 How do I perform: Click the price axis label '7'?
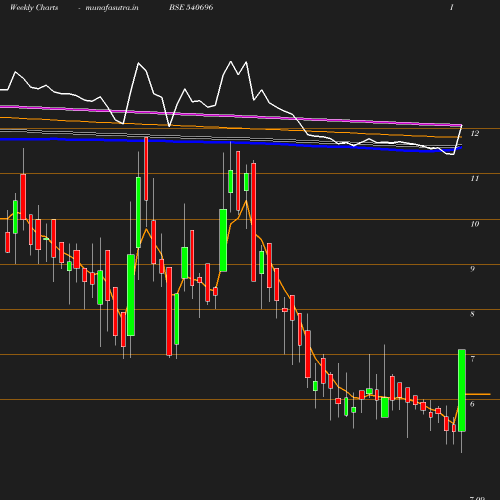[472, 359]
